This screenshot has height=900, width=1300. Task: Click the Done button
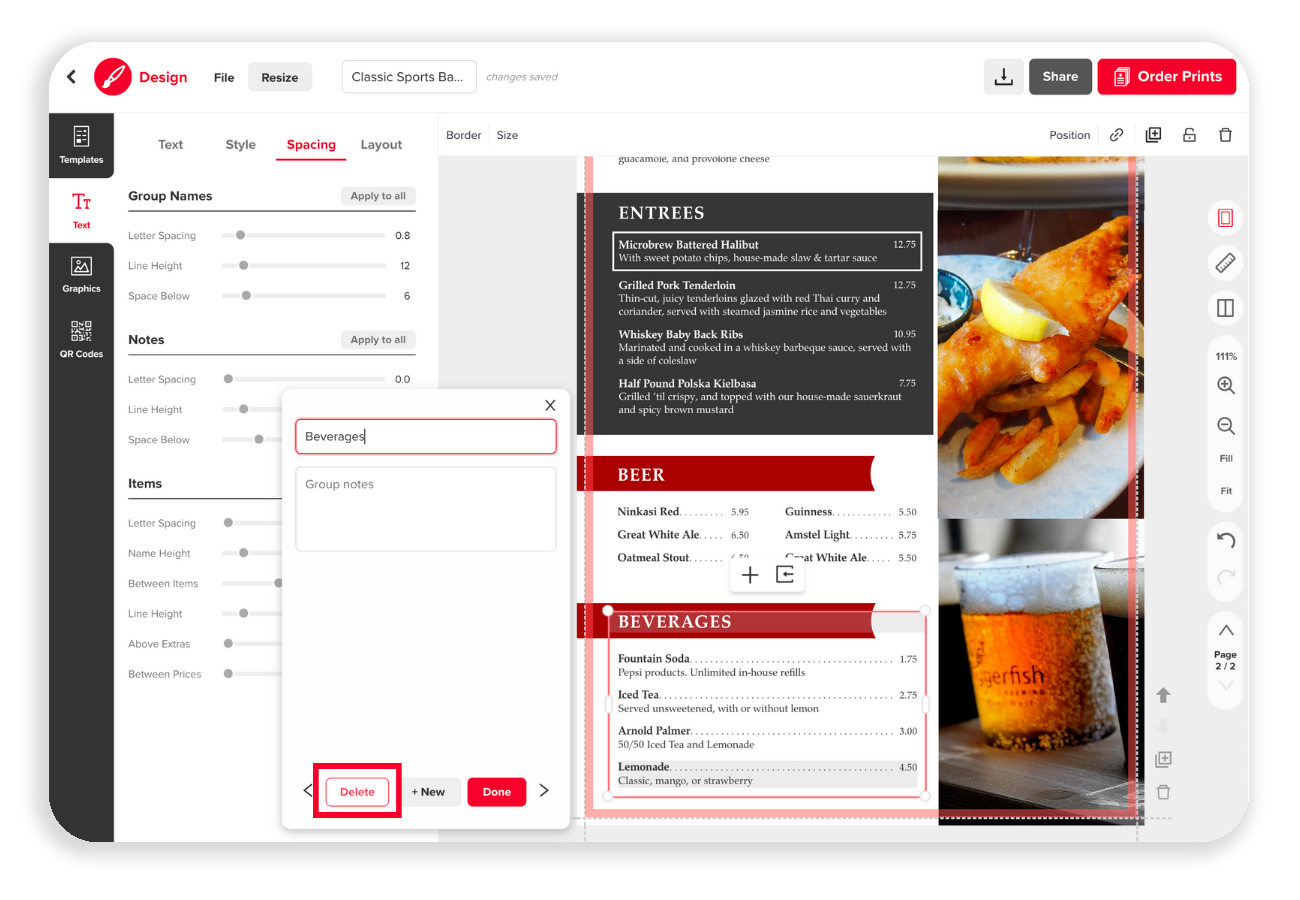point(497,791)
